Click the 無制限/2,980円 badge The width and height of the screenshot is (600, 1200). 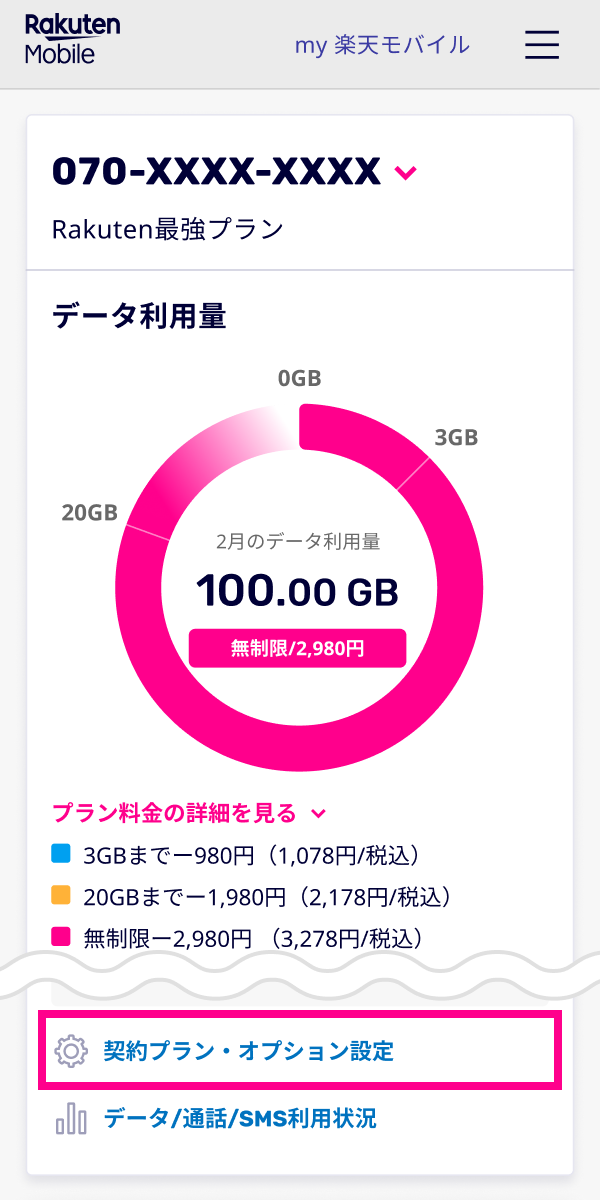click(x=298, y=648)
